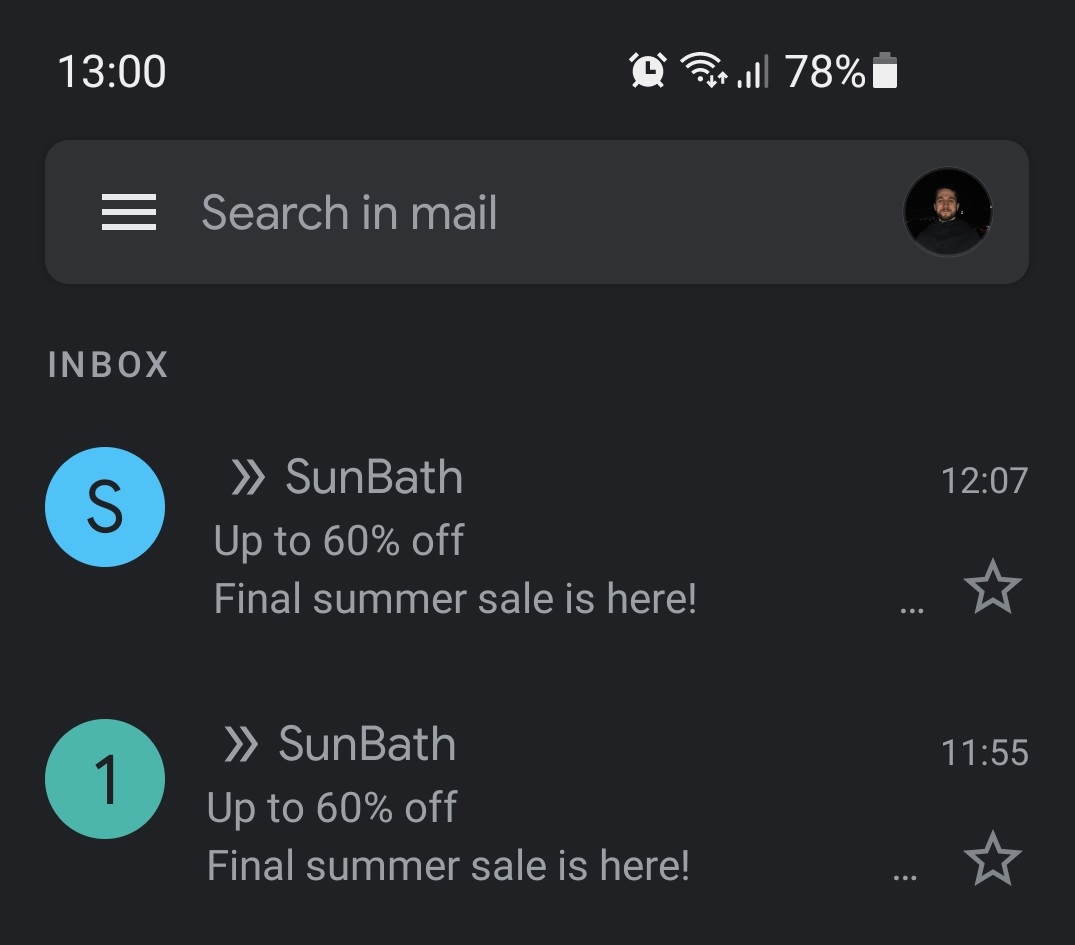The height and width of the screenshot is (945, 1075).
Task: Tap the importance marker on 12:07 email
Action: (247, 478)
